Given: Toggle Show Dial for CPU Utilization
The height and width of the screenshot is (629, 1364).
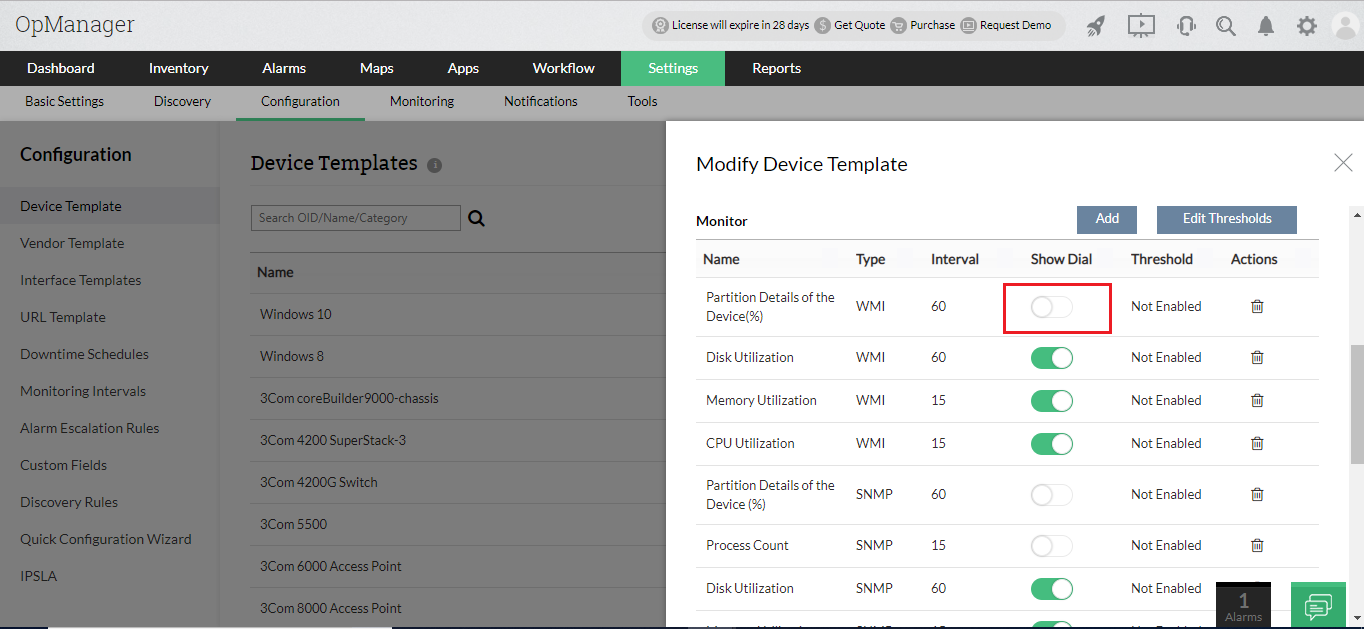Looking at the screenshot, I should click(1052, 444).
